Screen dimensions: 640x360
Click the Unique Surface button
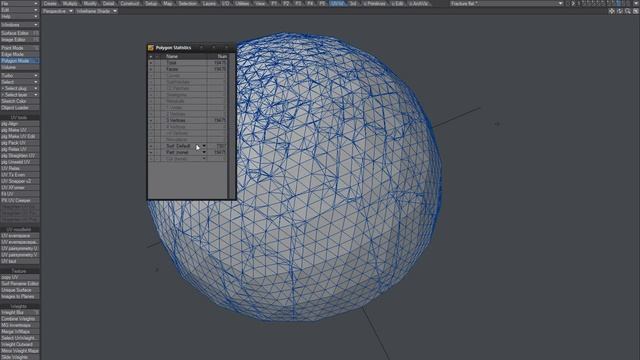20,290
